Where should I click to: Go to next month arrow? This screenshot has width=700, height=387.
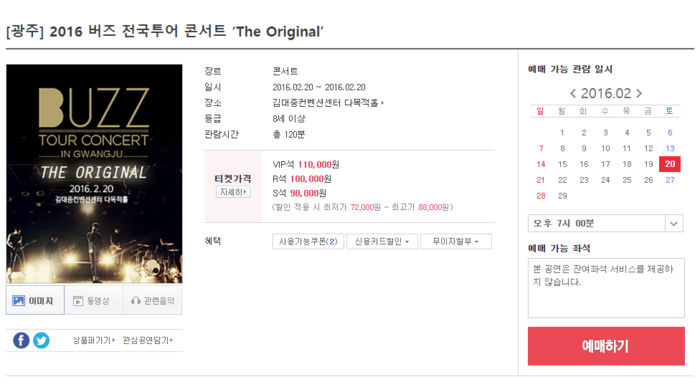tap(639, 93)
